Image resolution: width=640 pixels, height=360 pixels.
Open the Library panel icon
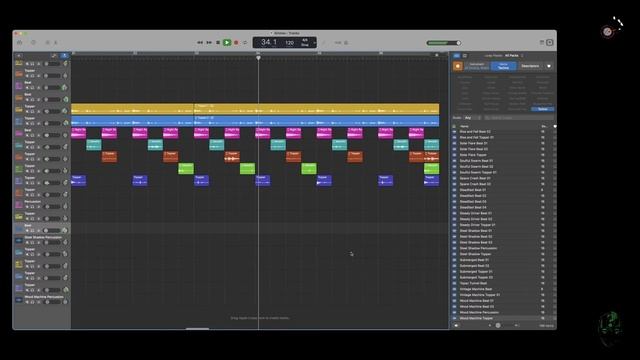20,42
